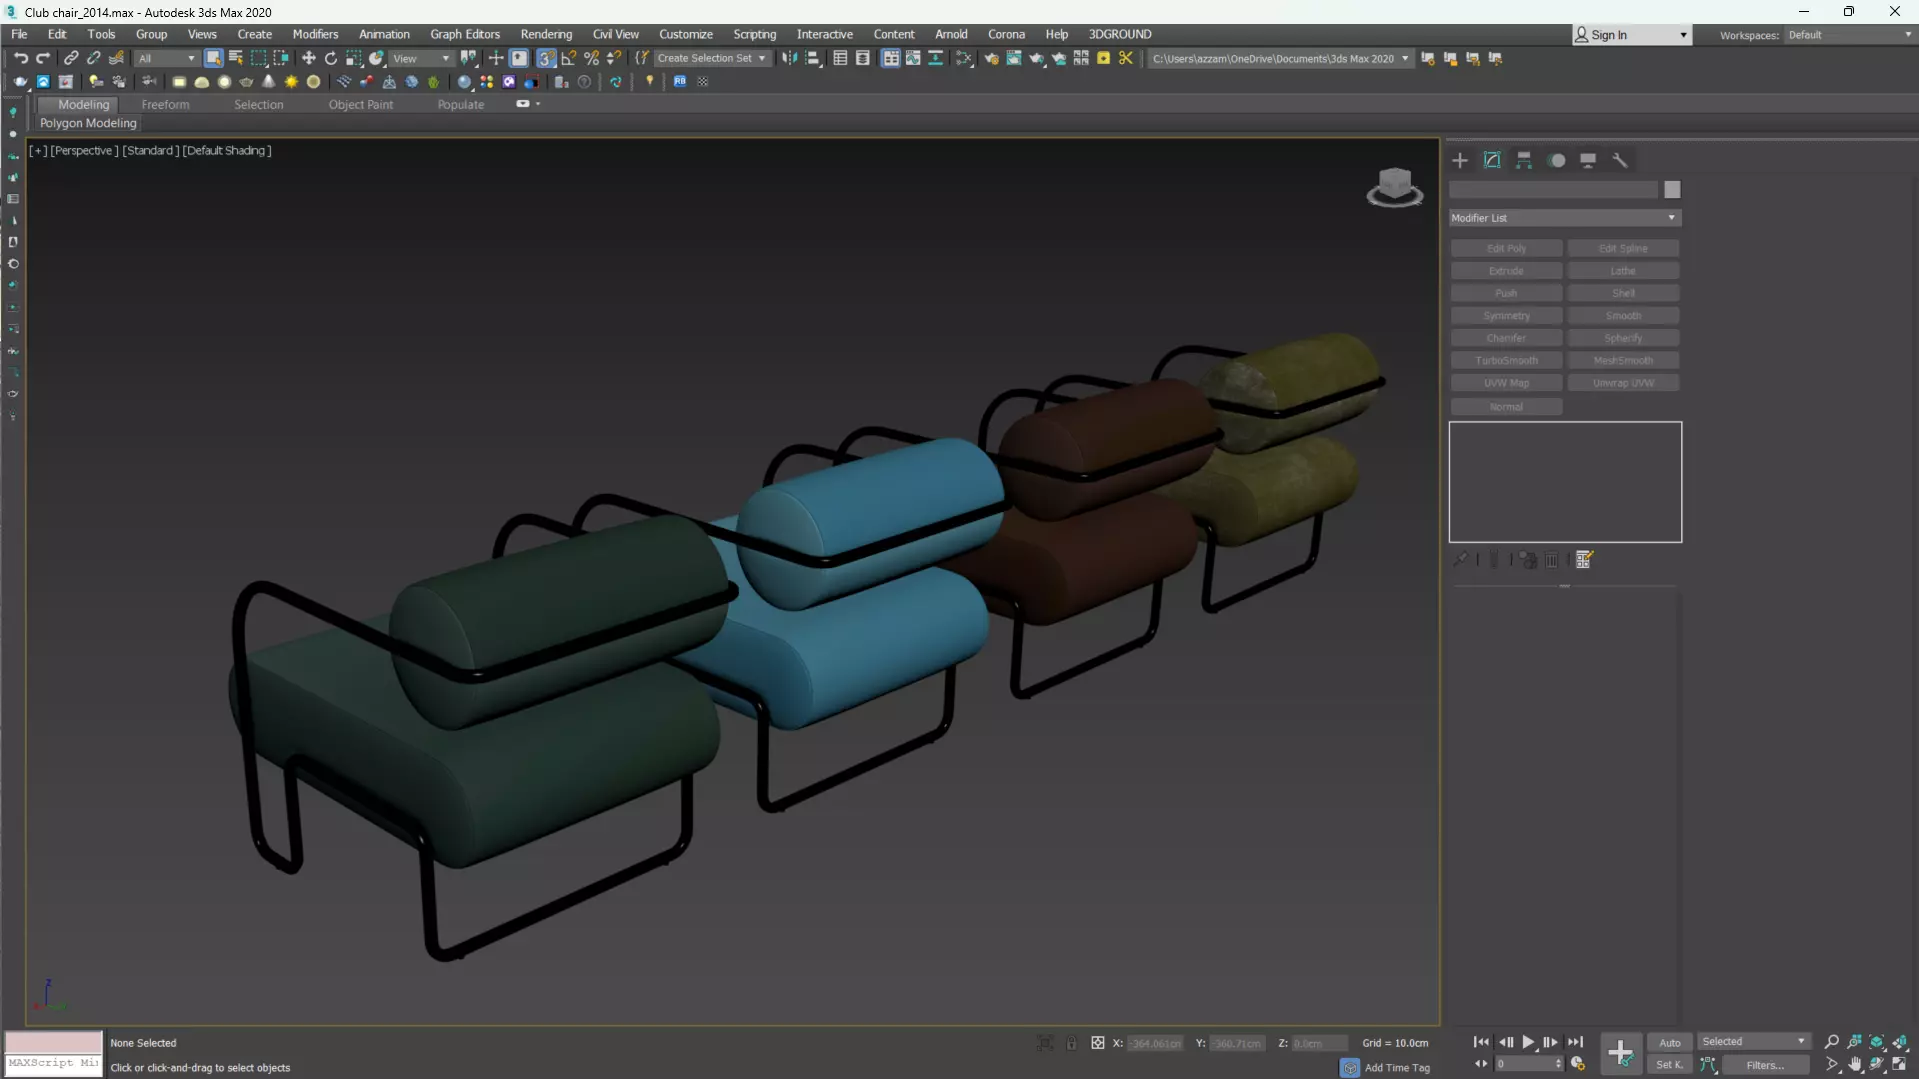
Task: Select the Select and Link tool
Action: point(71,58)
